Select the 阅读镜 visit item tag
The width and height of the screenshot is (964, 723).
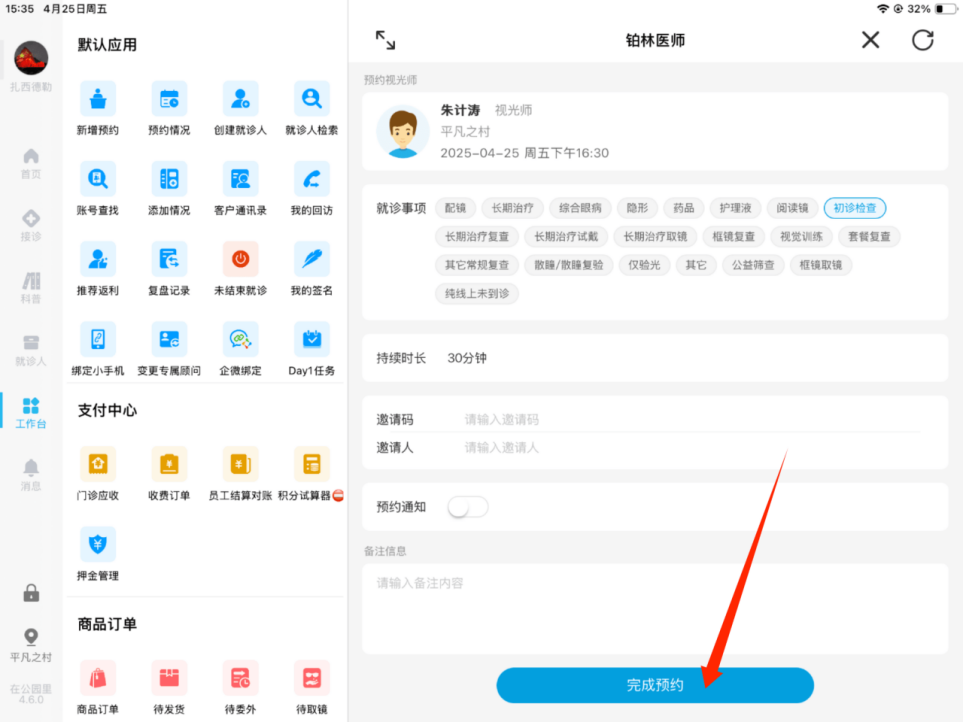click(x=792, y=208)
